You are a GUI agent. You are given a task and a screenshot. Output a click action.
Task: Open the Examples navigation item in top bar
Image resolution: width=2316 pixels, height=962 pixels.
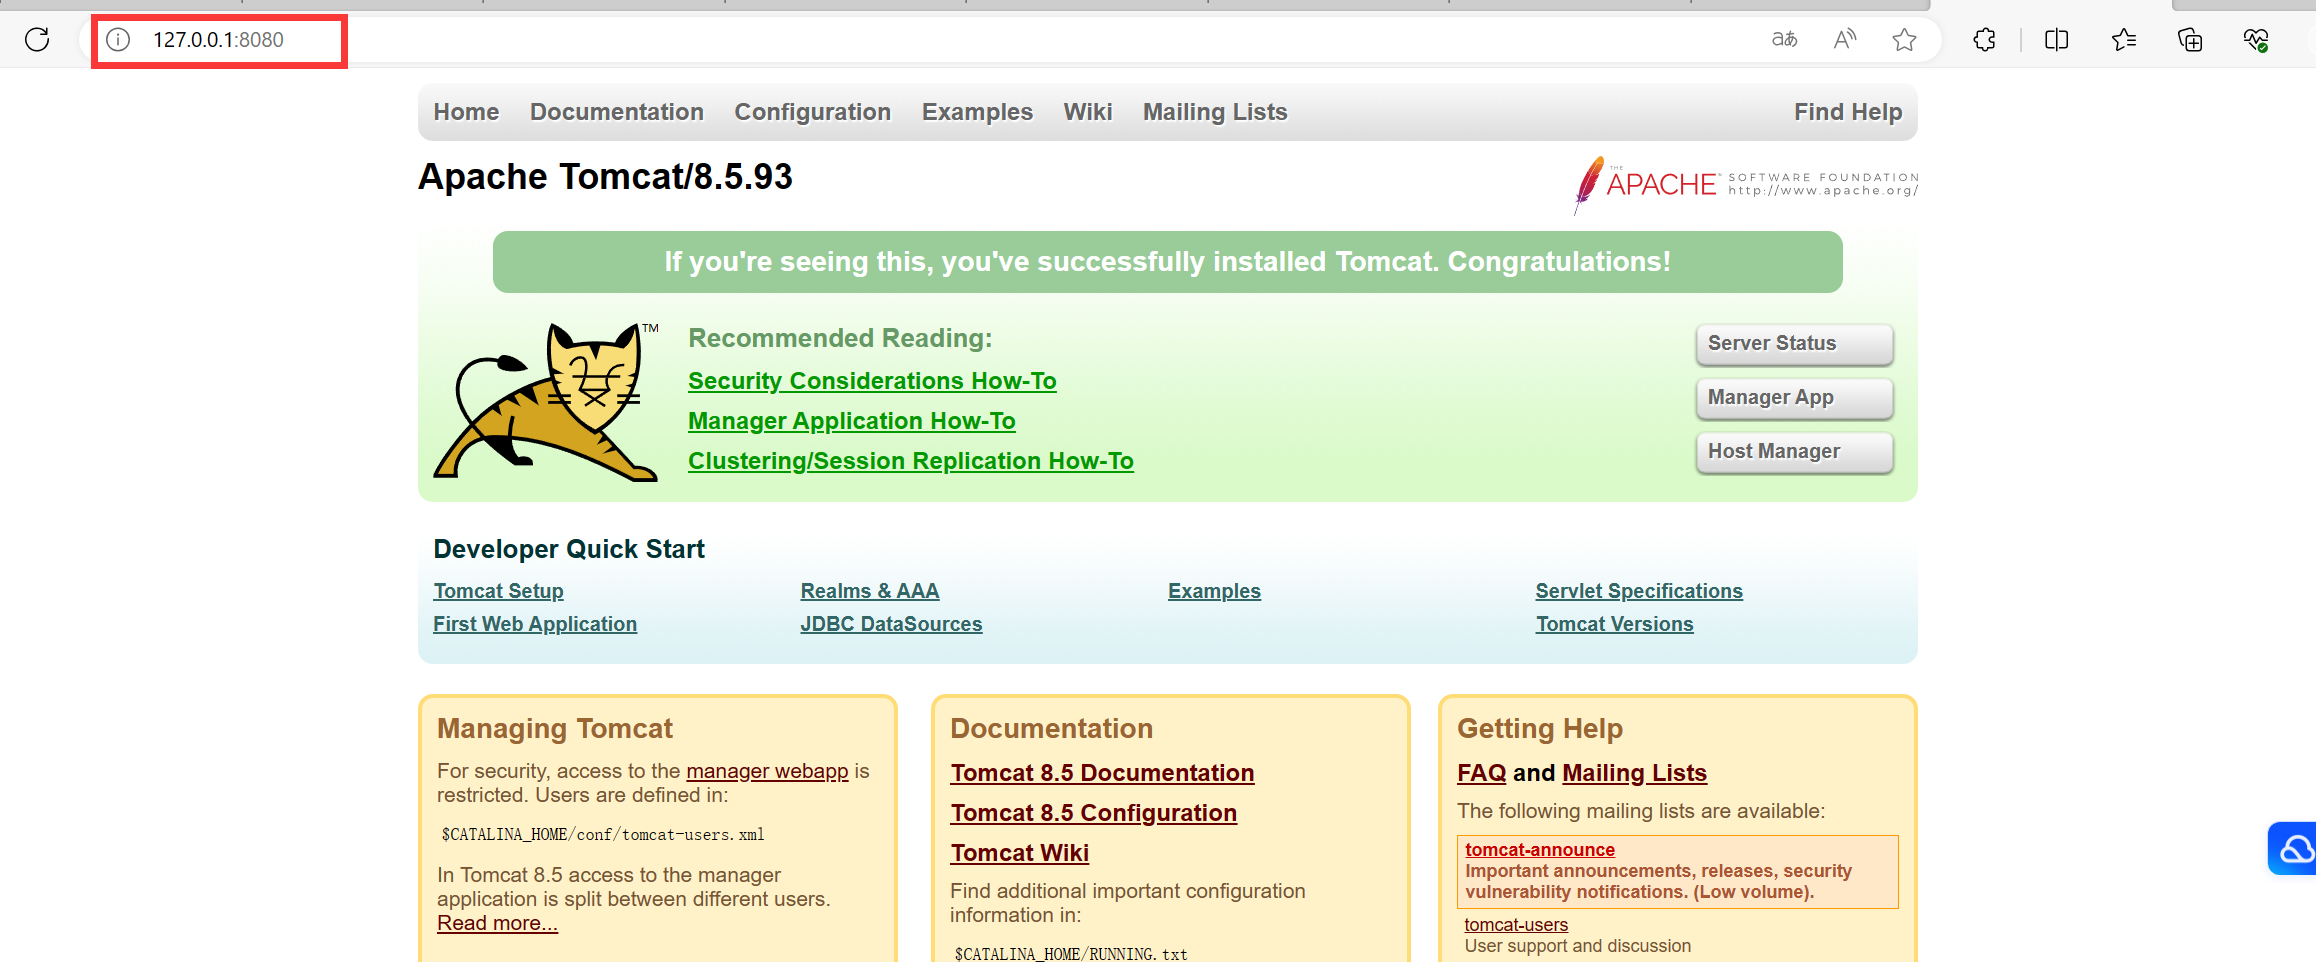(x=977, y=112)
